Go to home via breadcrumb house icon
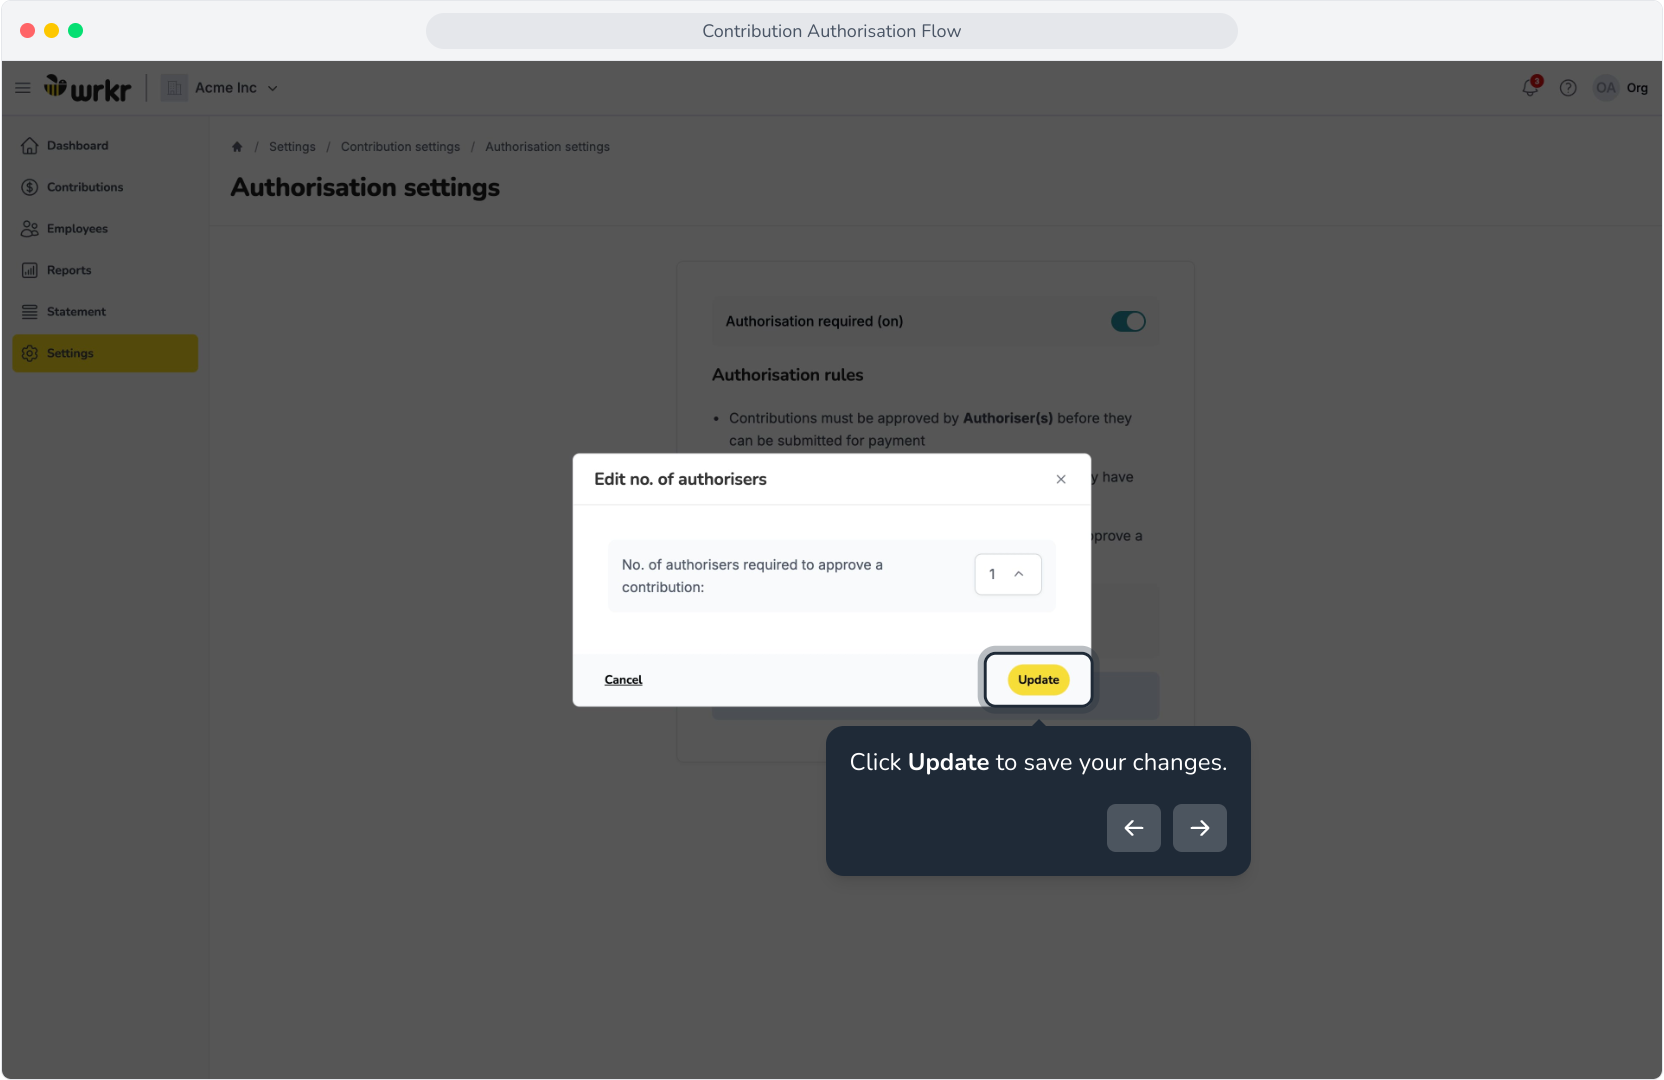This screenshot has width=1664, height=1080. (x=237, y=147)
